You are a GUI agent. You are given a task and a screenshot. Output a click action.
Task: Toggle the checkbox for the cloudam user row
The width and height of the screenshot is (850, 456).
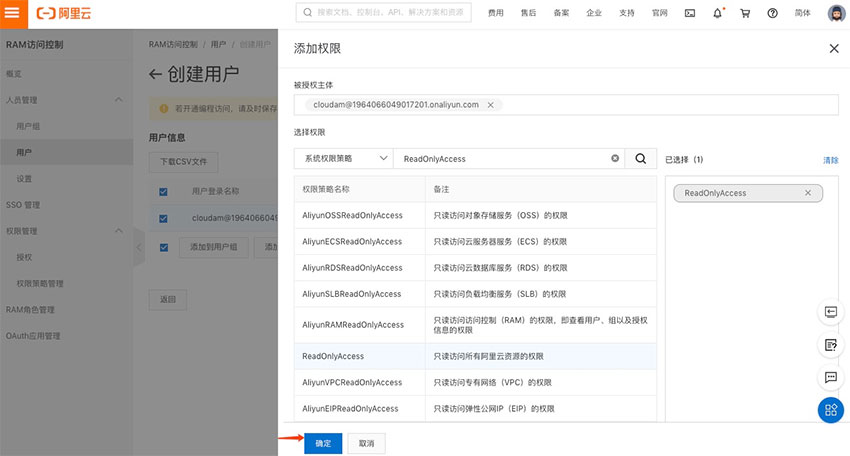click(x=163, y=219)
